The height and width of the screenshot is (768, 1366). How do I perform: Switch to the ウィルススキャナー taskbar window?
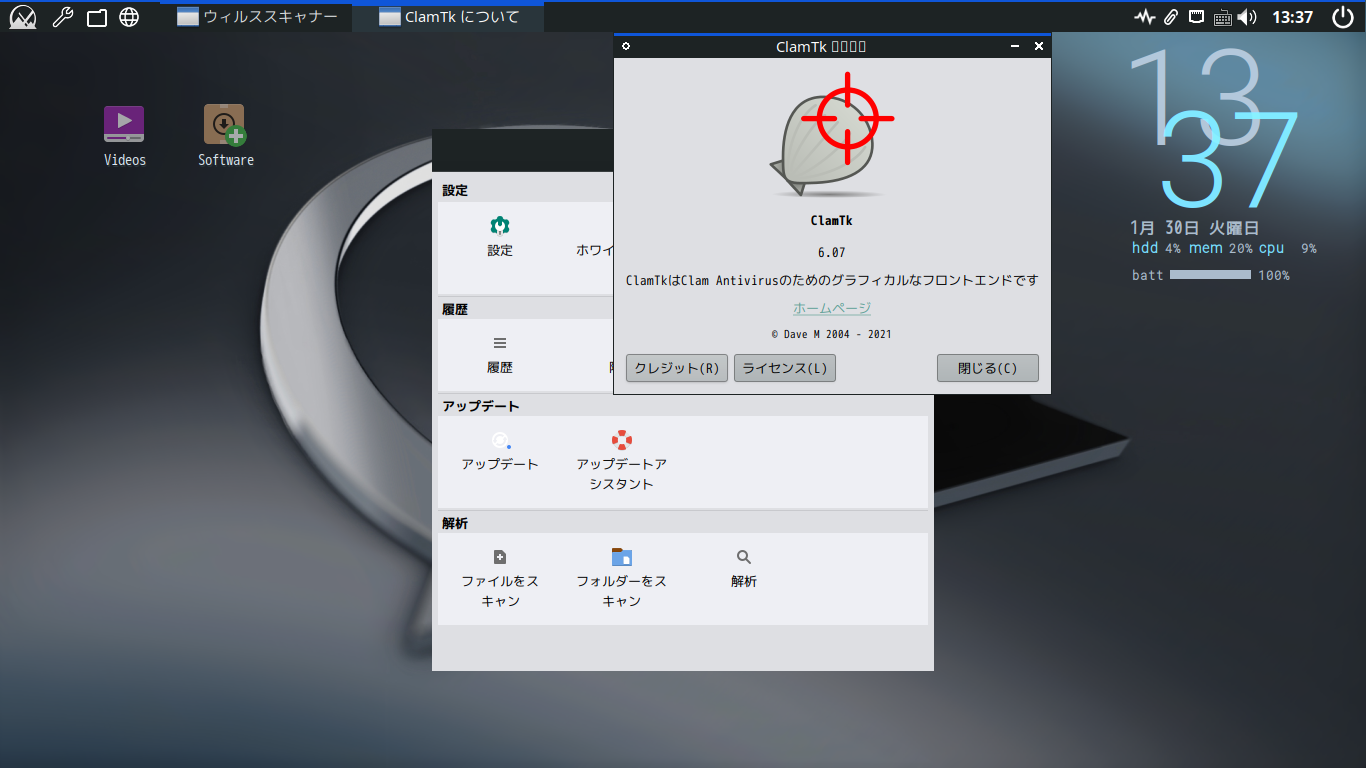click(256, 17)
